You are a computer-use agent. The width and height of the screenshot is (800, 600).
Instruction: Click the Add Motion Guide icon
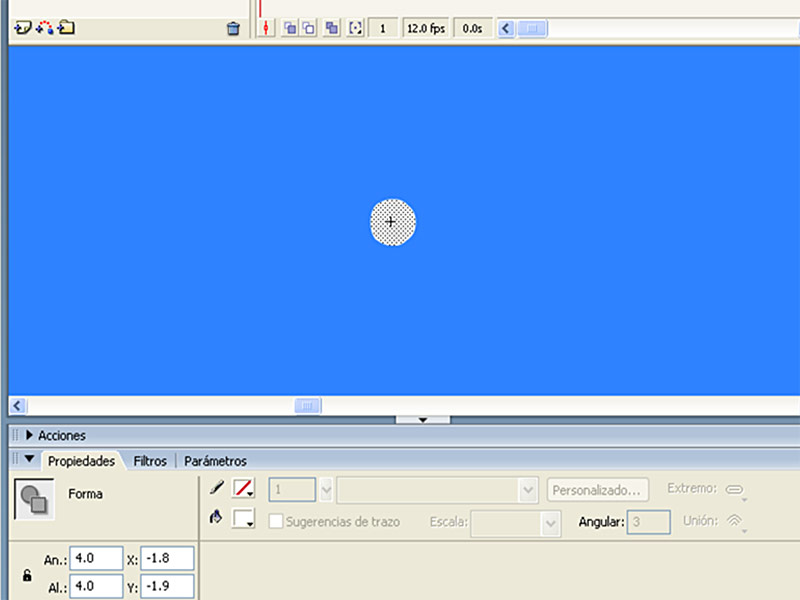(42, 28)
